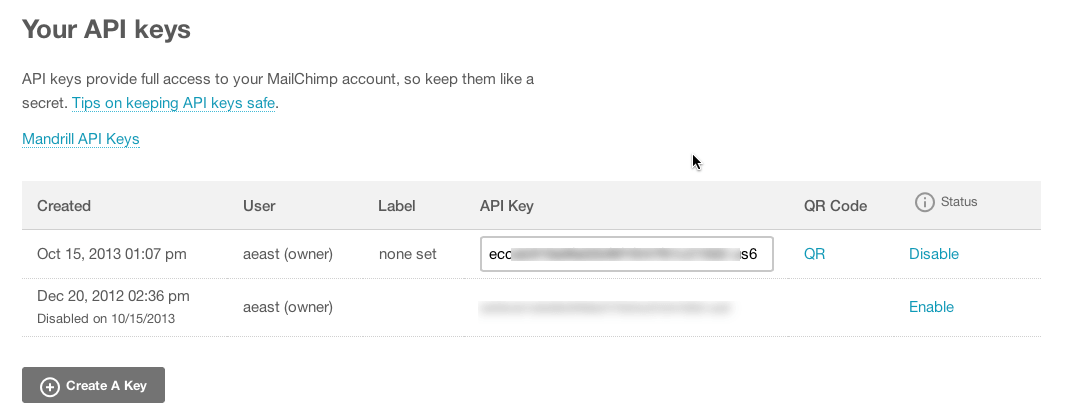Show the QR code for the first key
1070x409 pixels.
tap(814, 254)
